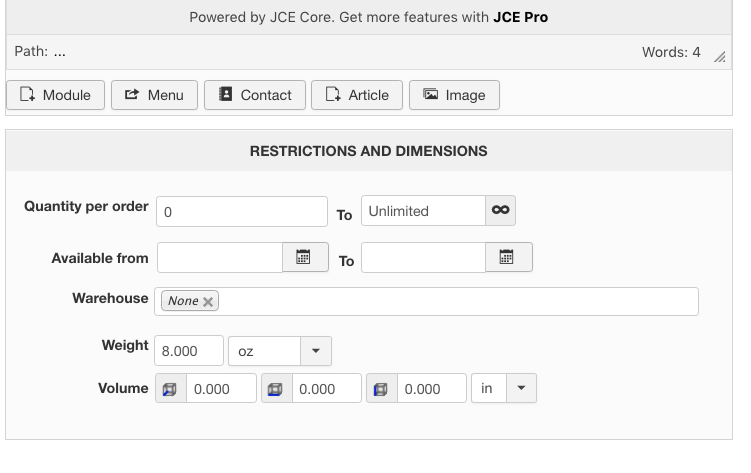Click the third volume dimension cube icon
This screenshot has width=751, height=473.
pos(380,389)
